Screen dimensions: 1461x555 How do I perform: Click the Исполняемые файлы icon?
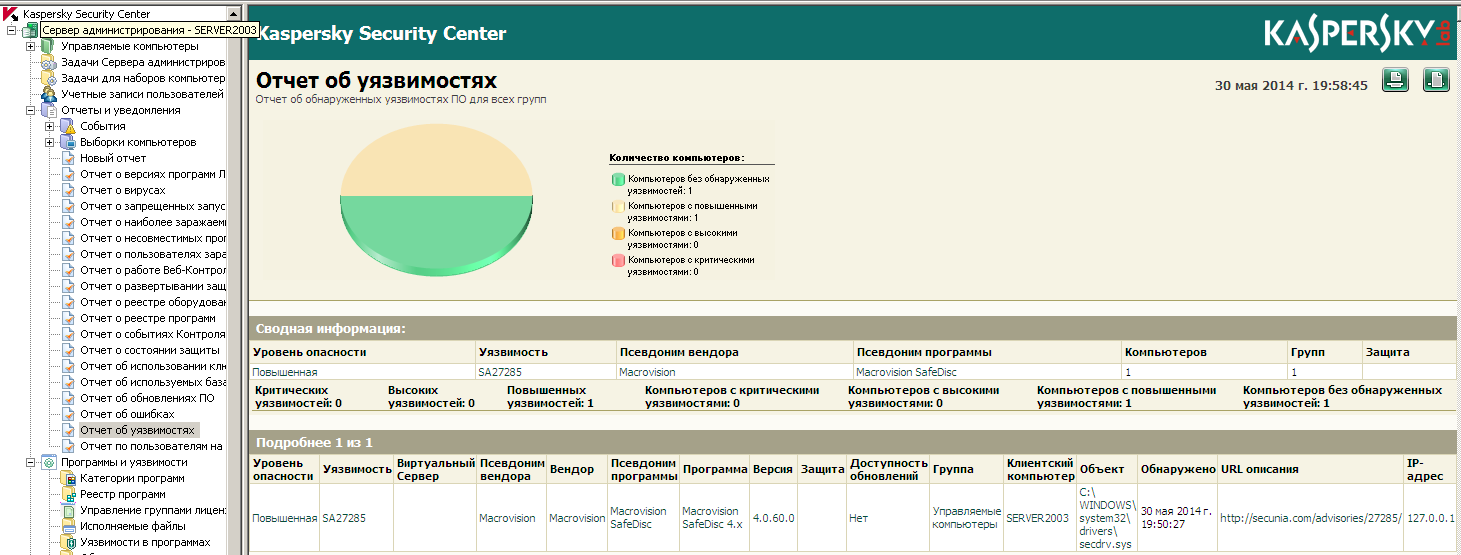[67, 526]
